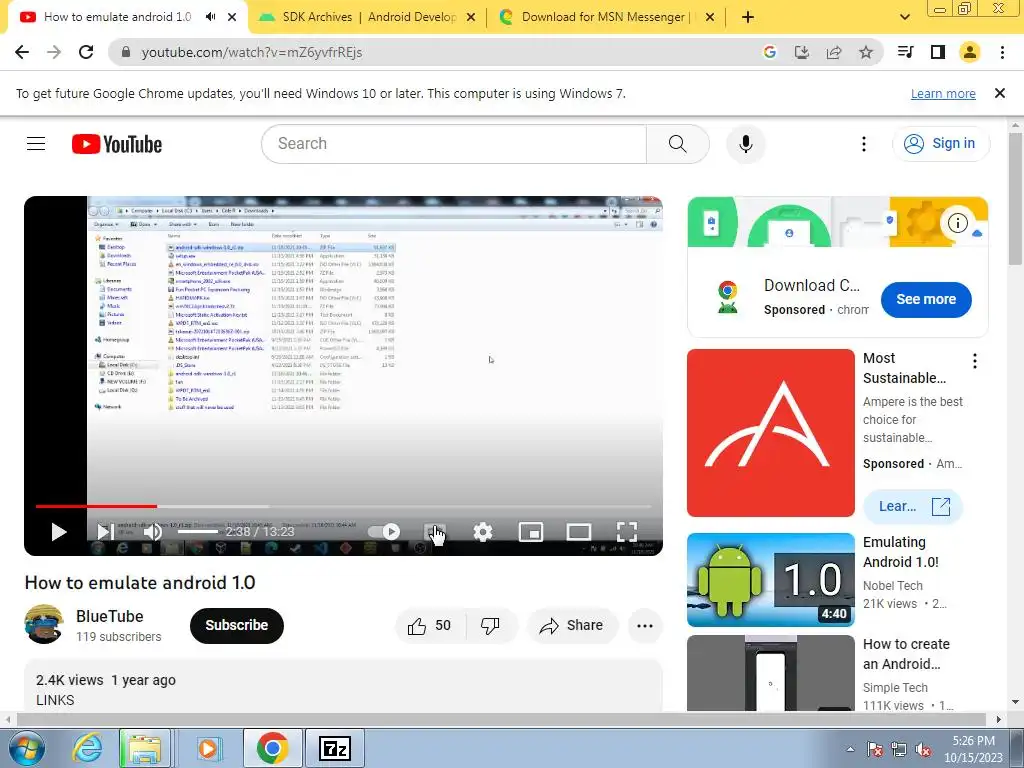Open the miniplayer
Viewport: 1024px width, 768px height.
[x=531, y=532]
